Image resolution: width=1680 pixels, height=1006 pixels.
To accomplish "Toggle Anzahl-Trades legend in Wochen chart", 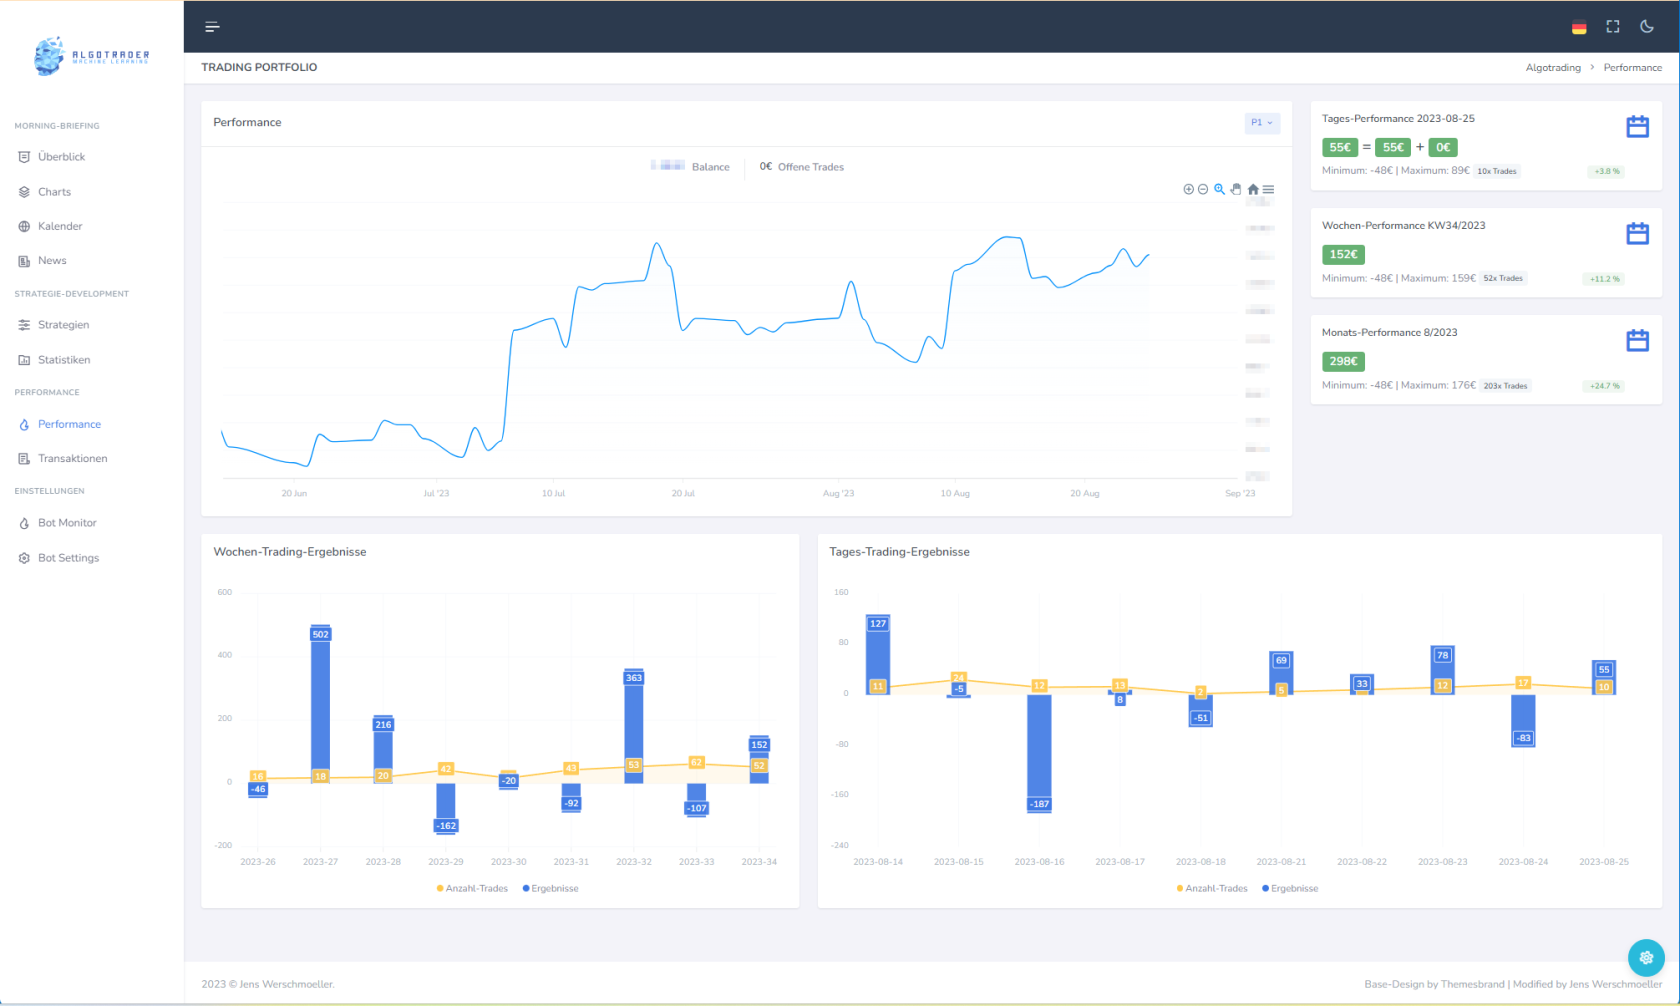I will pos(472,888).
